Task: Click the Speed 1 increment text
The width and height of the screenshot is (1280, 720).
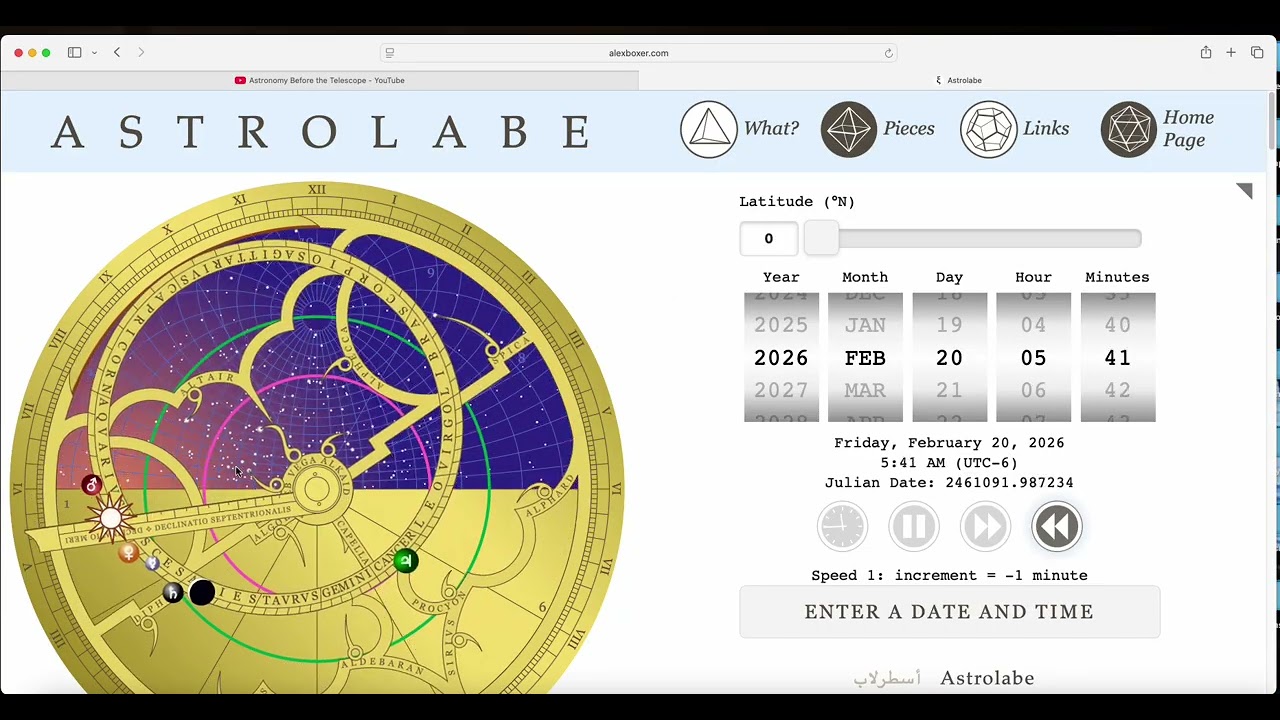Action: click(949, 576)
